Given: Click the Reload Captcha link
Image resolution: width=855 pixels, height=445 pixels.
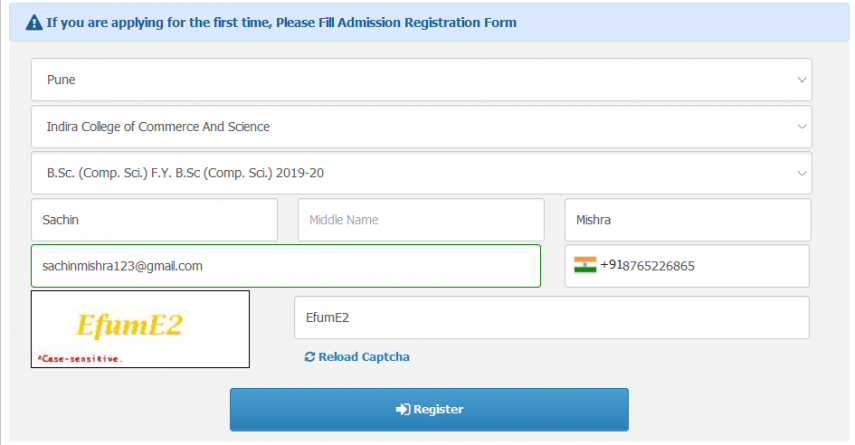Looking at the screenshot, I should pos(357,357).
